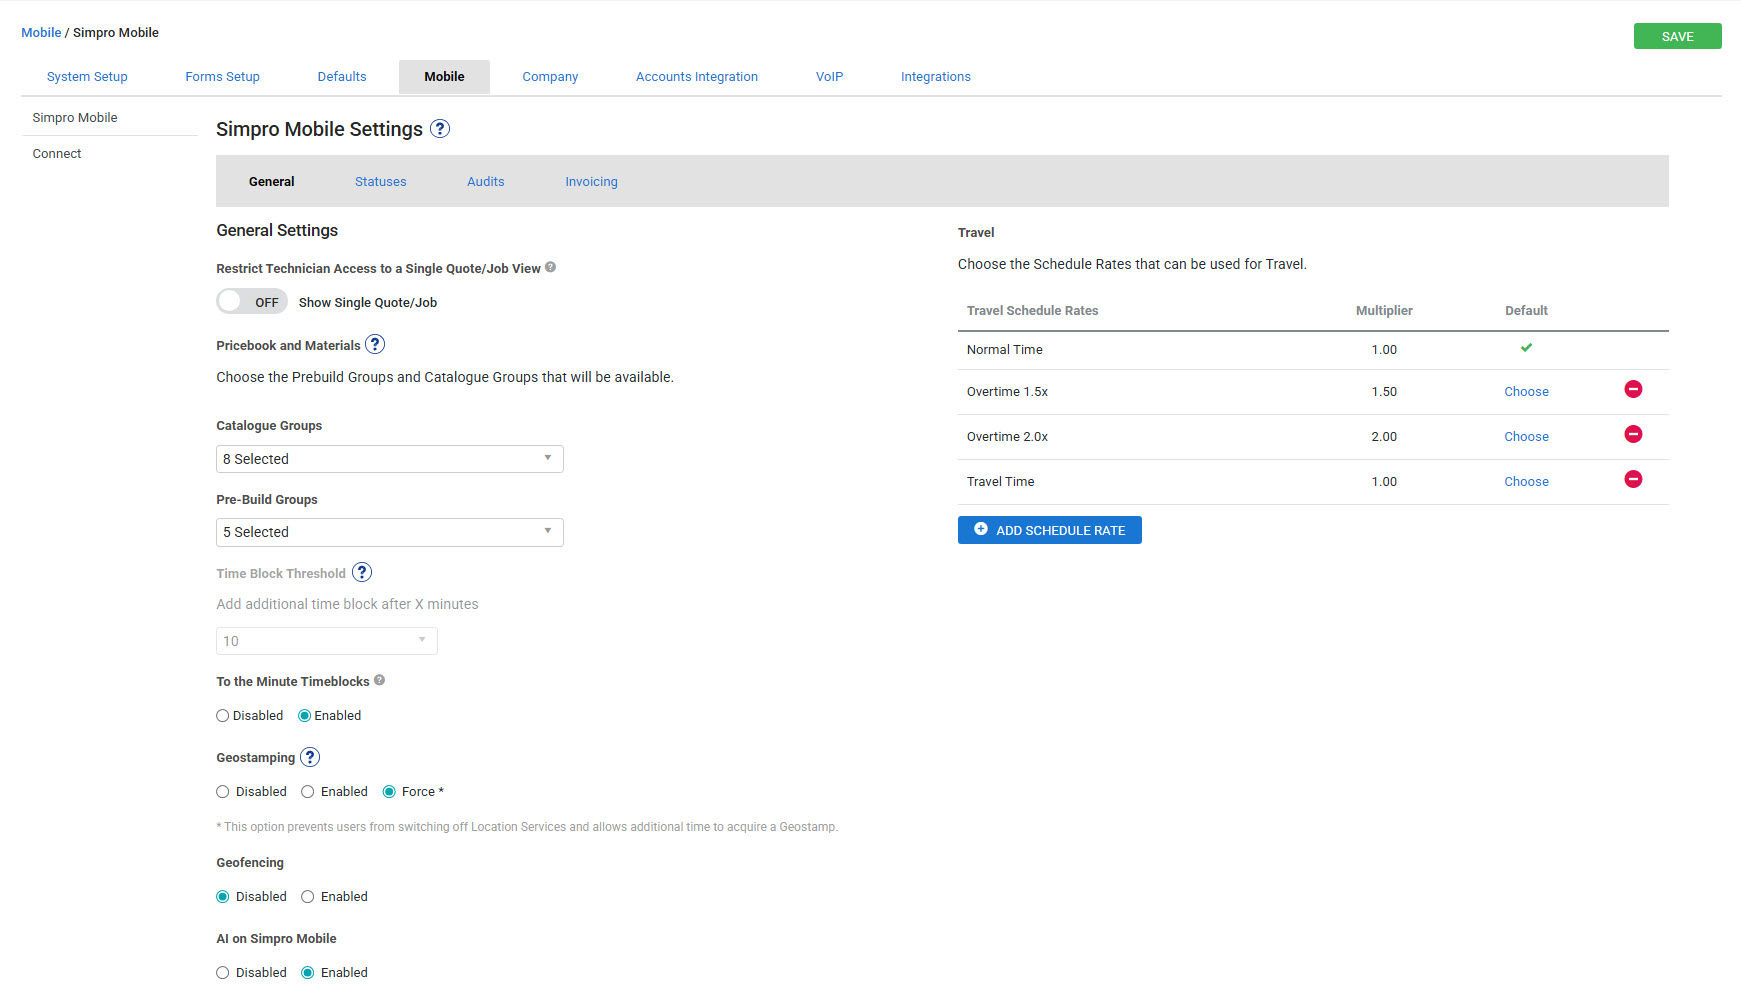Set AI on Simpro Mobile to Disabled

223,973
